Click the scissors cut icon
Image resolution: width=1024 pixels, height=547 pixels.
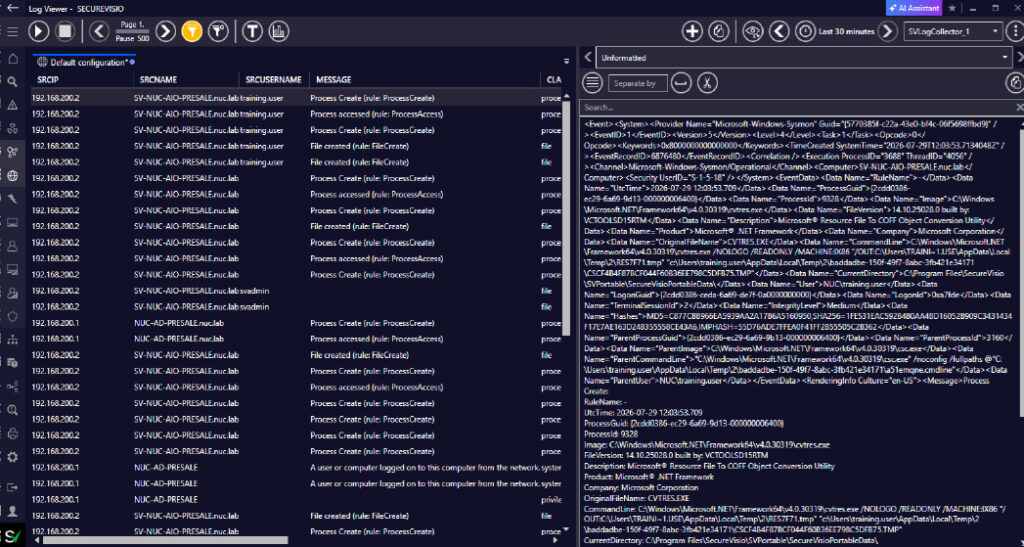[x=707, y=83]
